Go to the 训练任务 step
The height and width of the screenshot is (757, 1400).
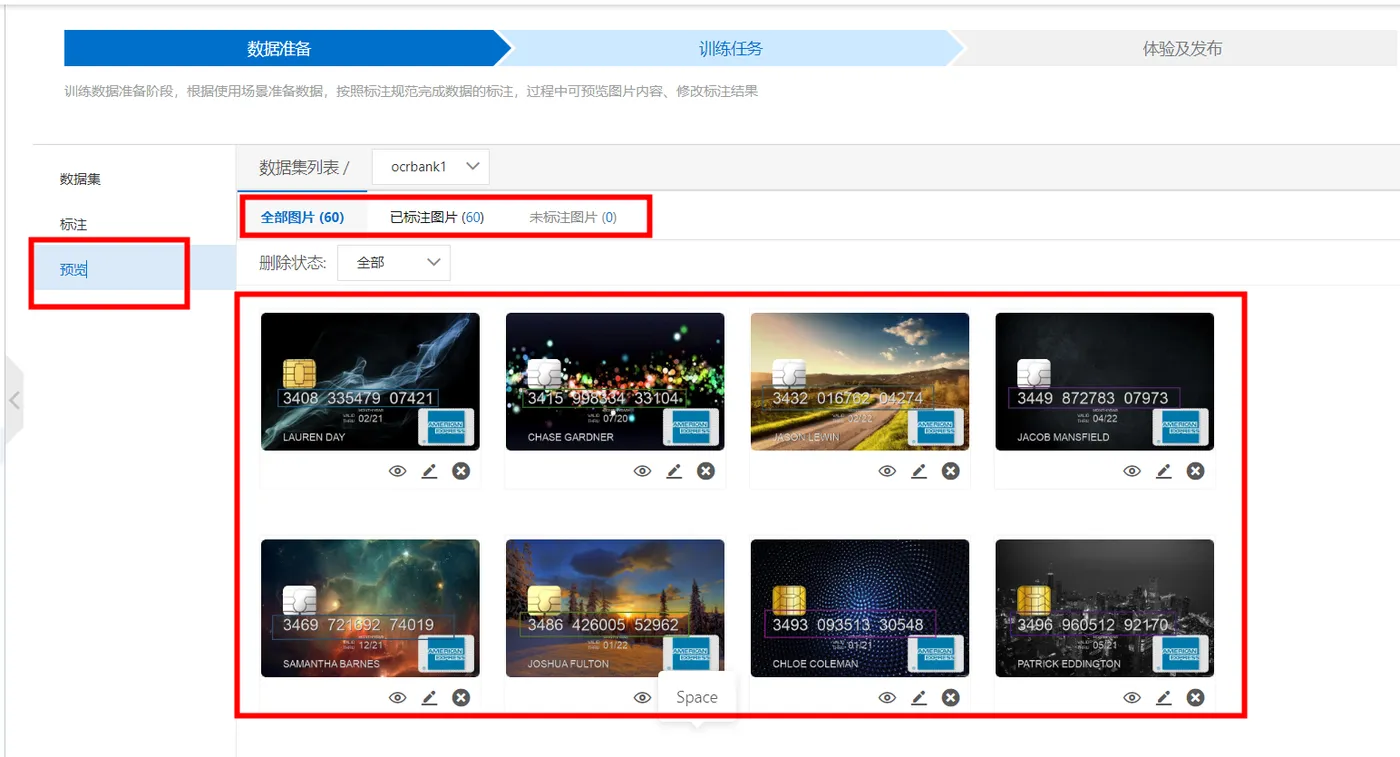point(731,48)
